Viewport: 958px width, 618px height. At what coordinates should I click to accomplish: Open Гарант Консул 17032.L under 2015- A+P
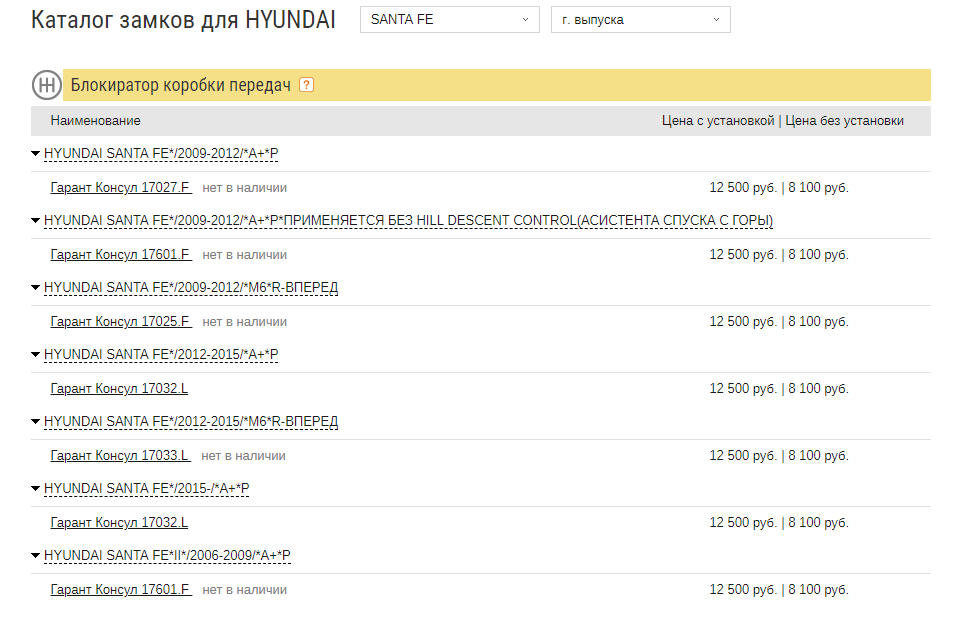(x=119, y=523)
